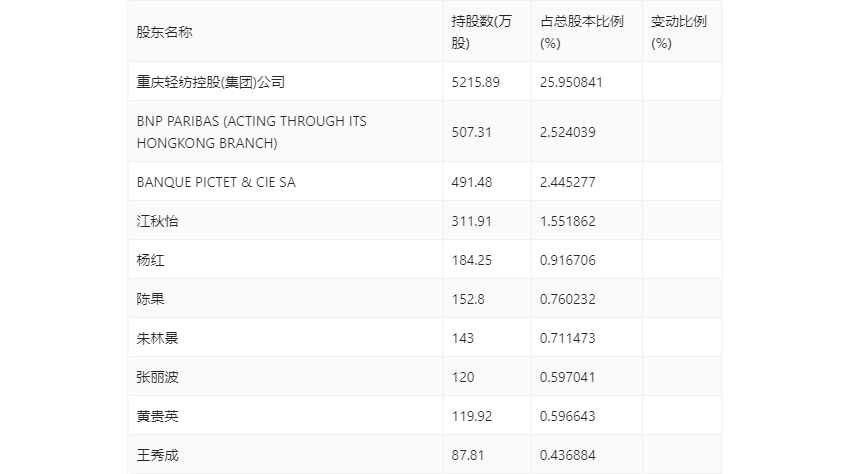Click the percentage 0.597041
Screen dimensions: 850x474
[x=568, y=377]
